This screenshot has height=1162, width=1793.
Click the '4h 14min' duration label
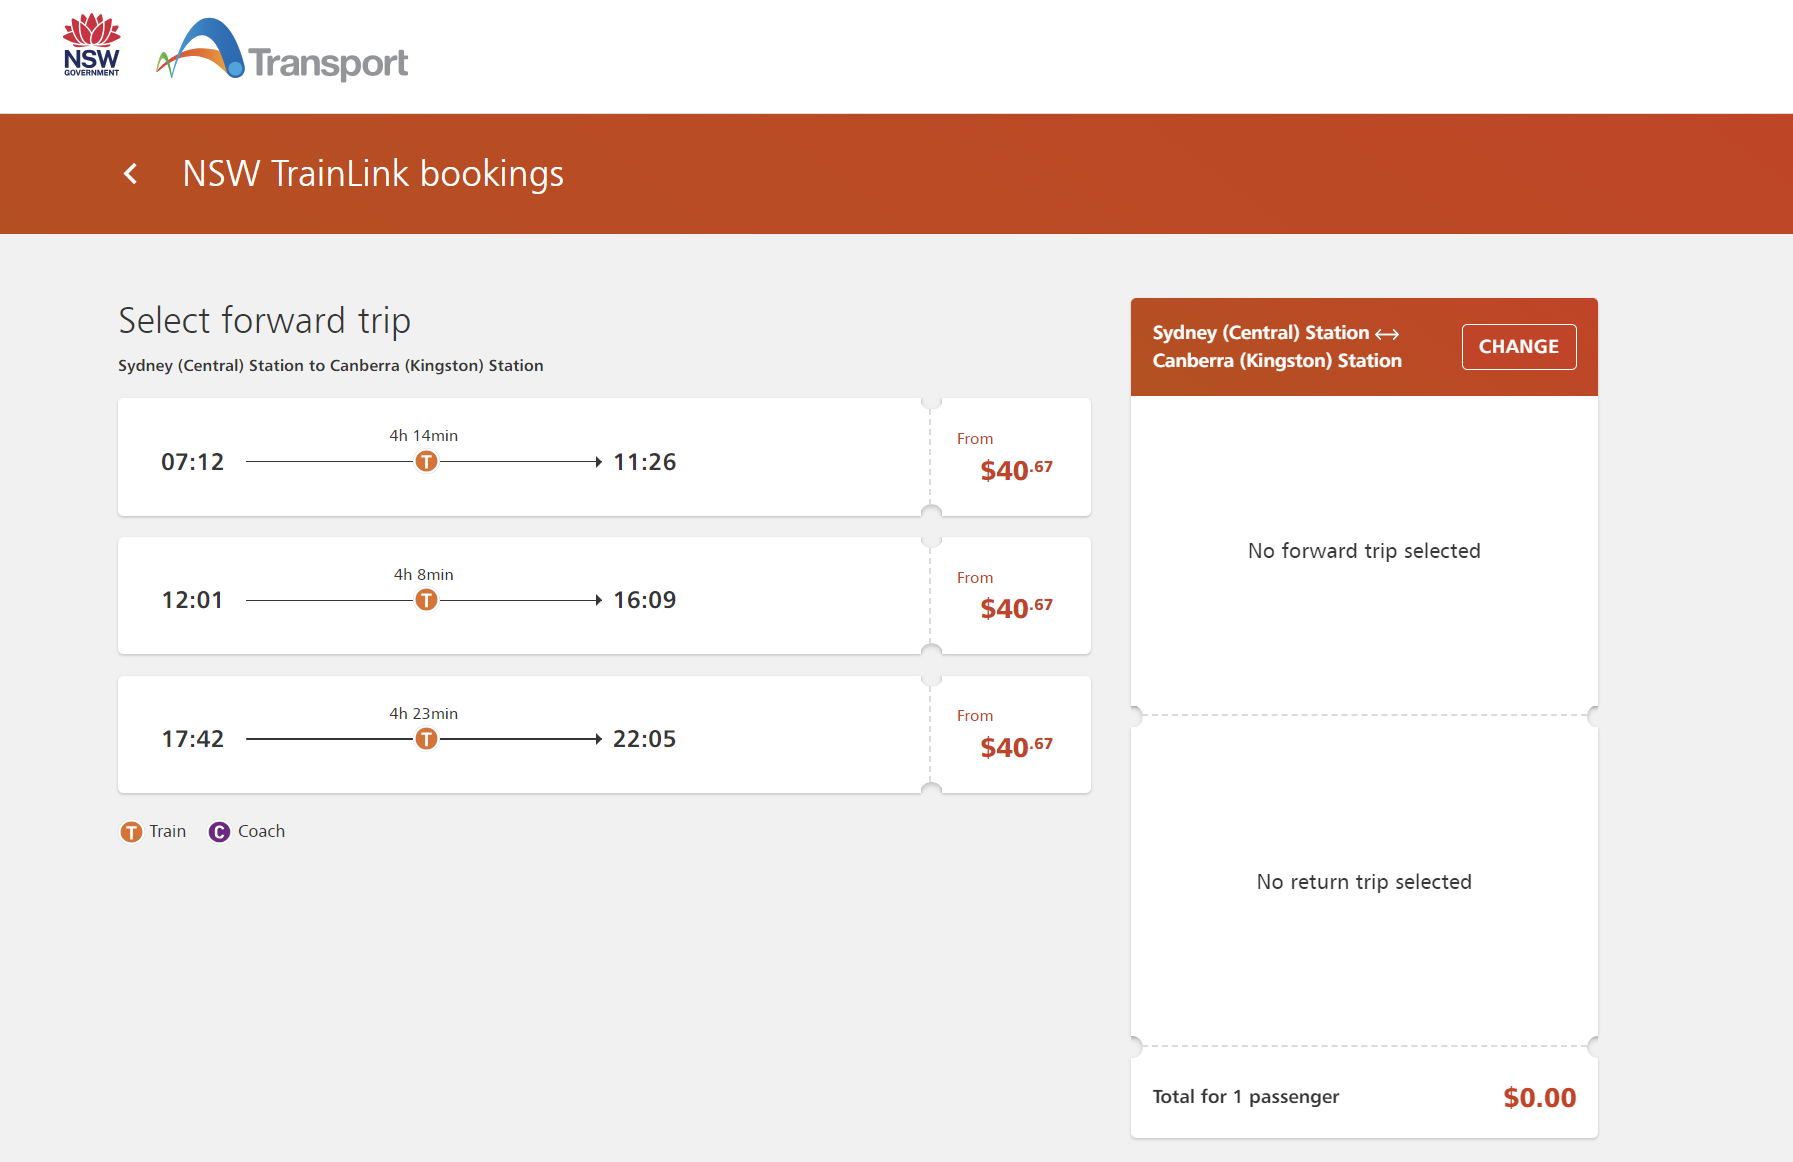coord(424,436)
